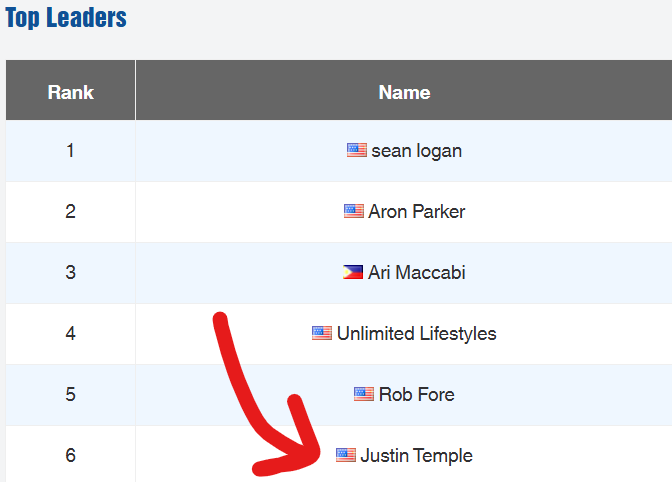Open Aron Parker's name link
Screen dimensions: 672x482
416,212
